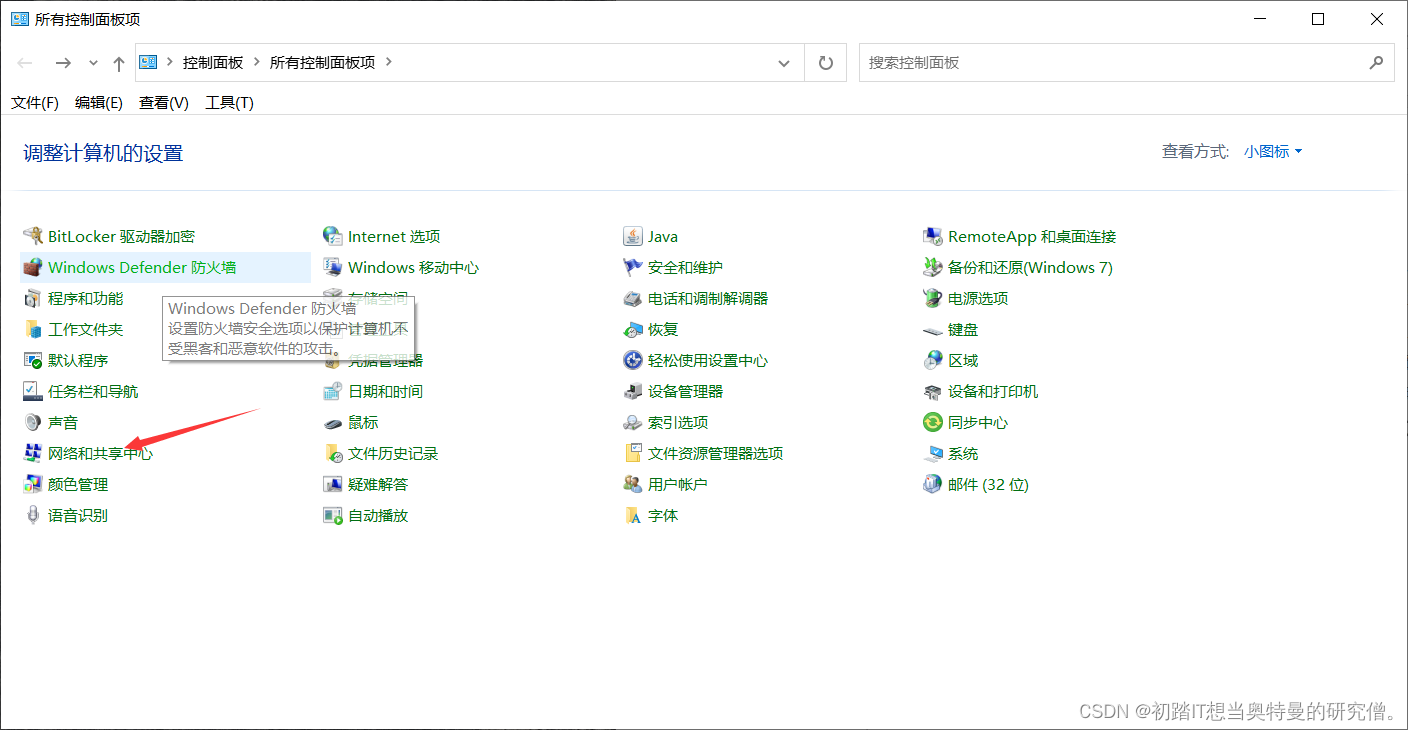Screen dimensions: 1408x730
Task: Open the 默认程序 icon
Action: 33,361
